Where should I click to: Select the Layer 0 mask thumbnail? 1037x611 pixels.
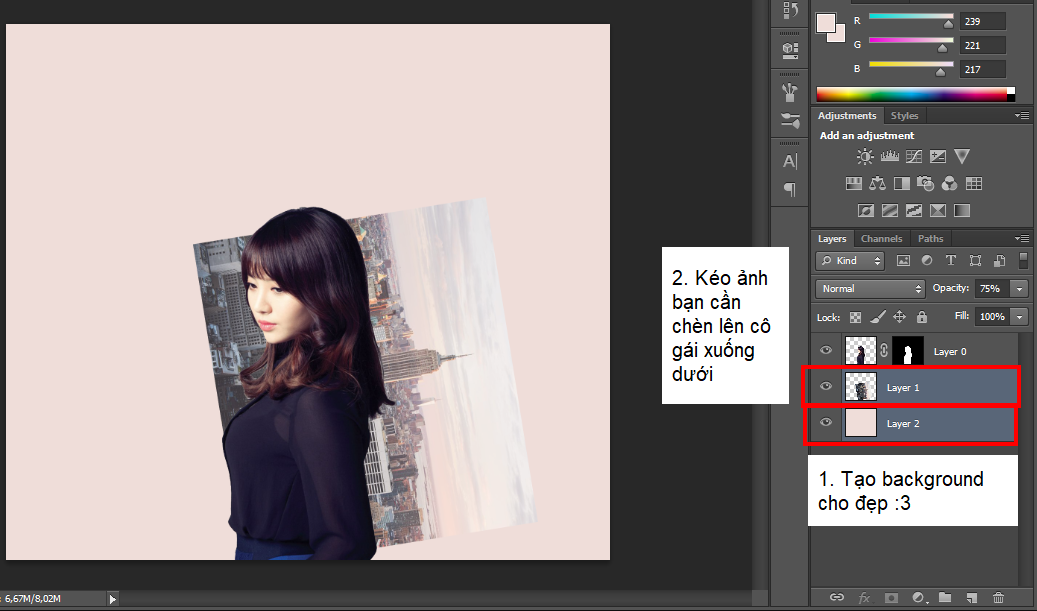908,352
